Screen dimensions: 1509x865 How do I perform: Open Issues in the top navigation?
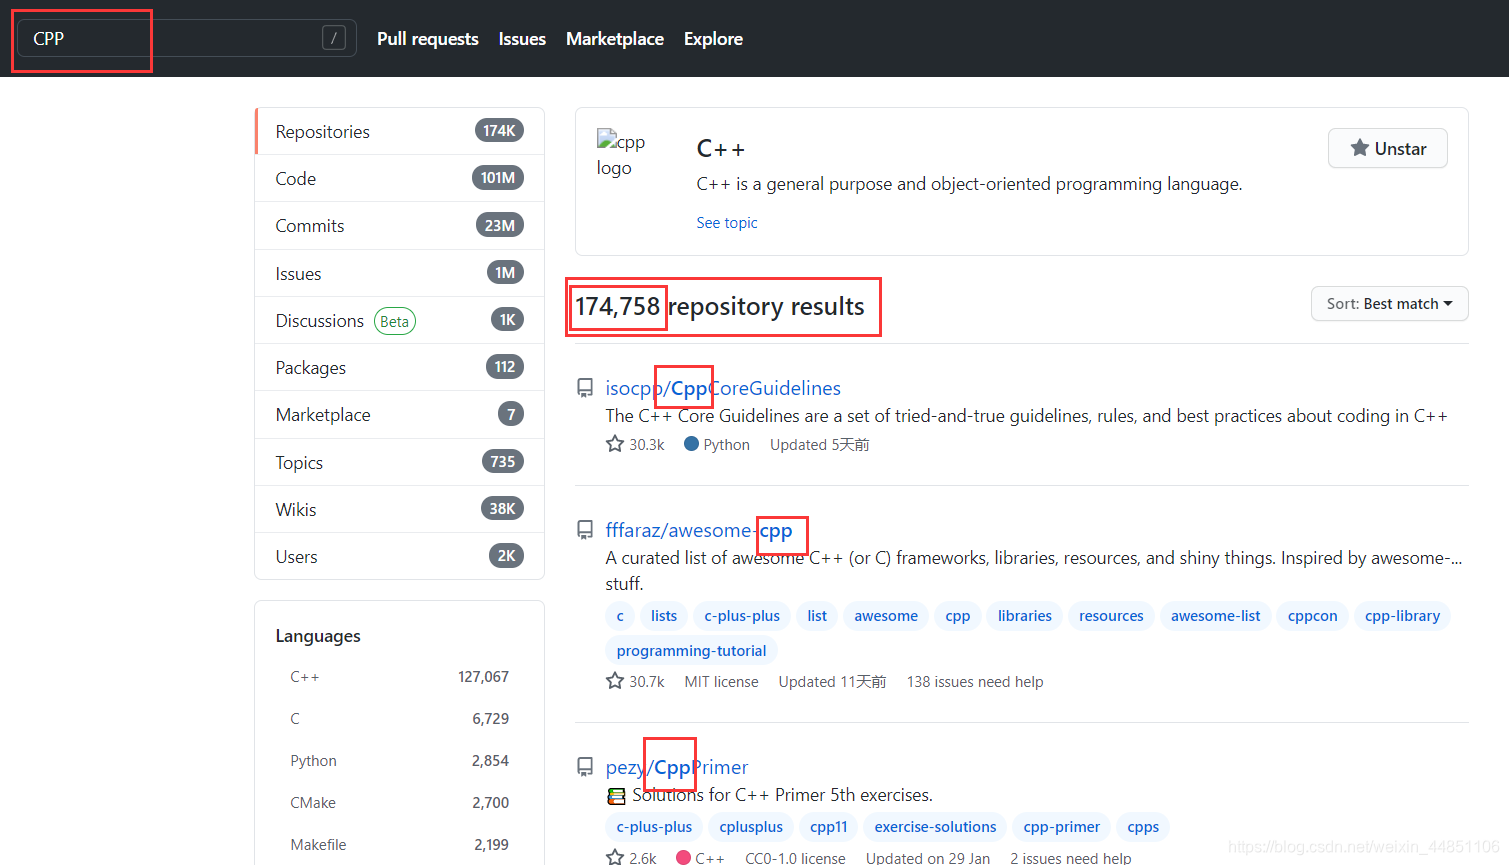click(522, 39)
